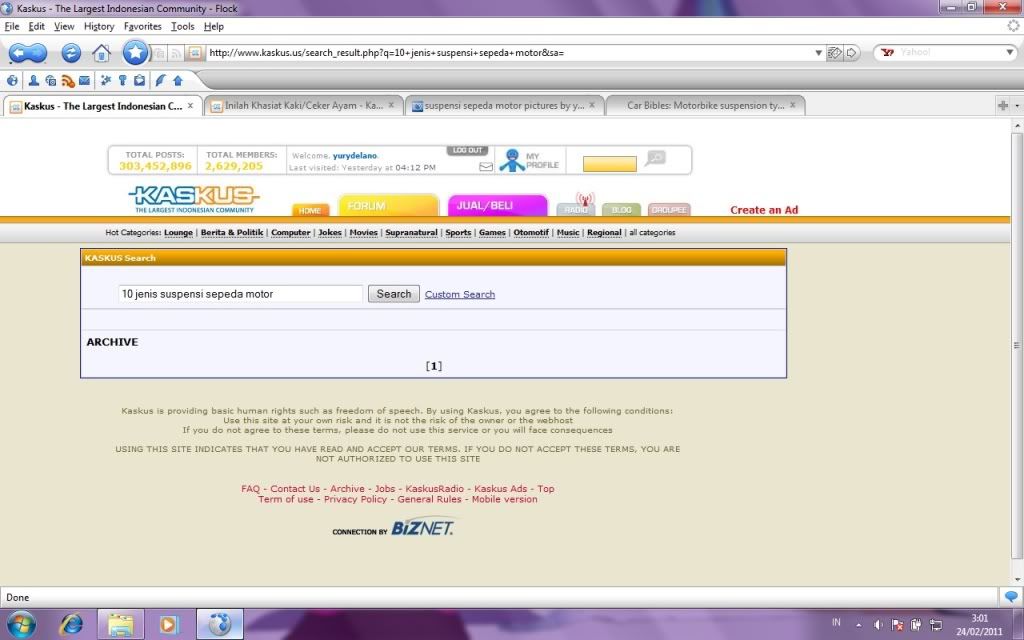Open the Otomotif category link
This screenshot has height=640, width=1024.
tap(531, 232)
